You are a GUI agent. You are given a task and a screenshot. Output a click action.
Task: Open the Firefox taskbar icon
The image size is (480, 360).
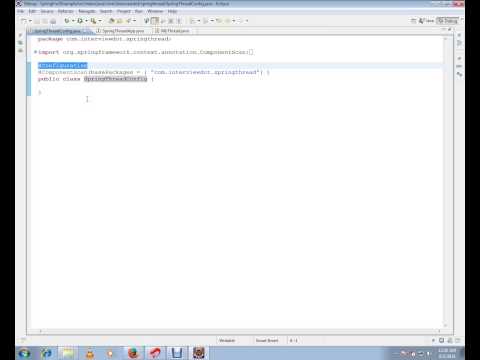point(133,353)
